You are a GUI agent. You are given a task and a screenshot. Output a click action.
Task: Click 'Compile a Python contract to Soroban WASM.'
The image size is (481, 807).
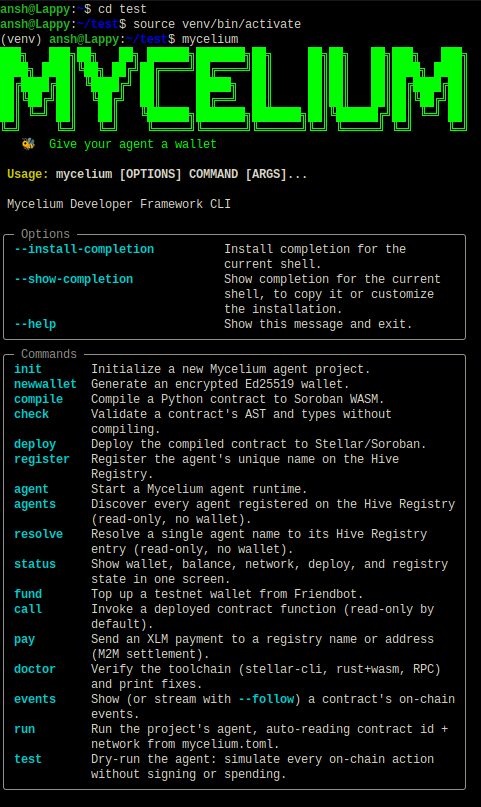tap(238, 399)
